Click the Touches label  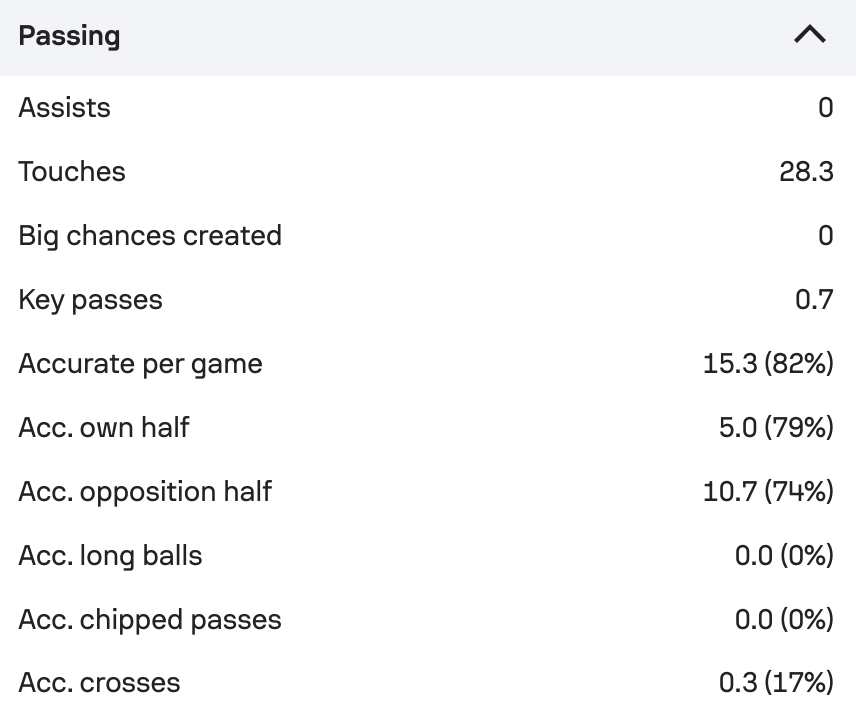tap(72, 171)
